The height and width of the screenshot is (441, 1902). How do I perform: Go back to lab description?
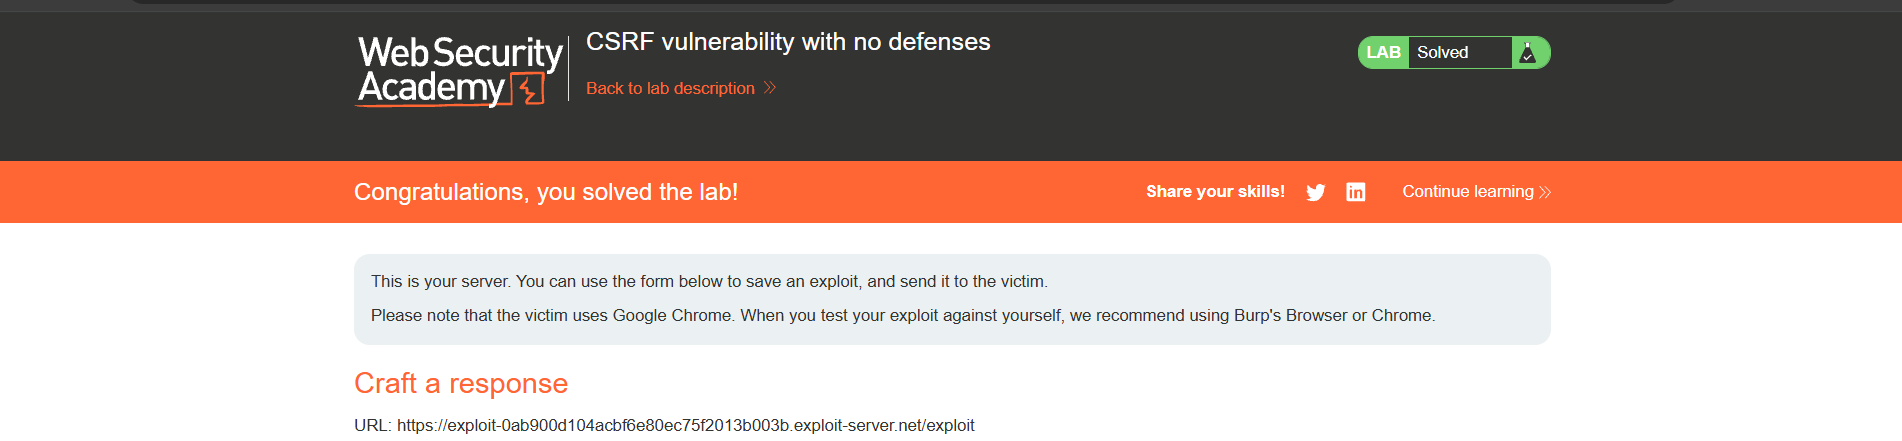coord(670,88)
